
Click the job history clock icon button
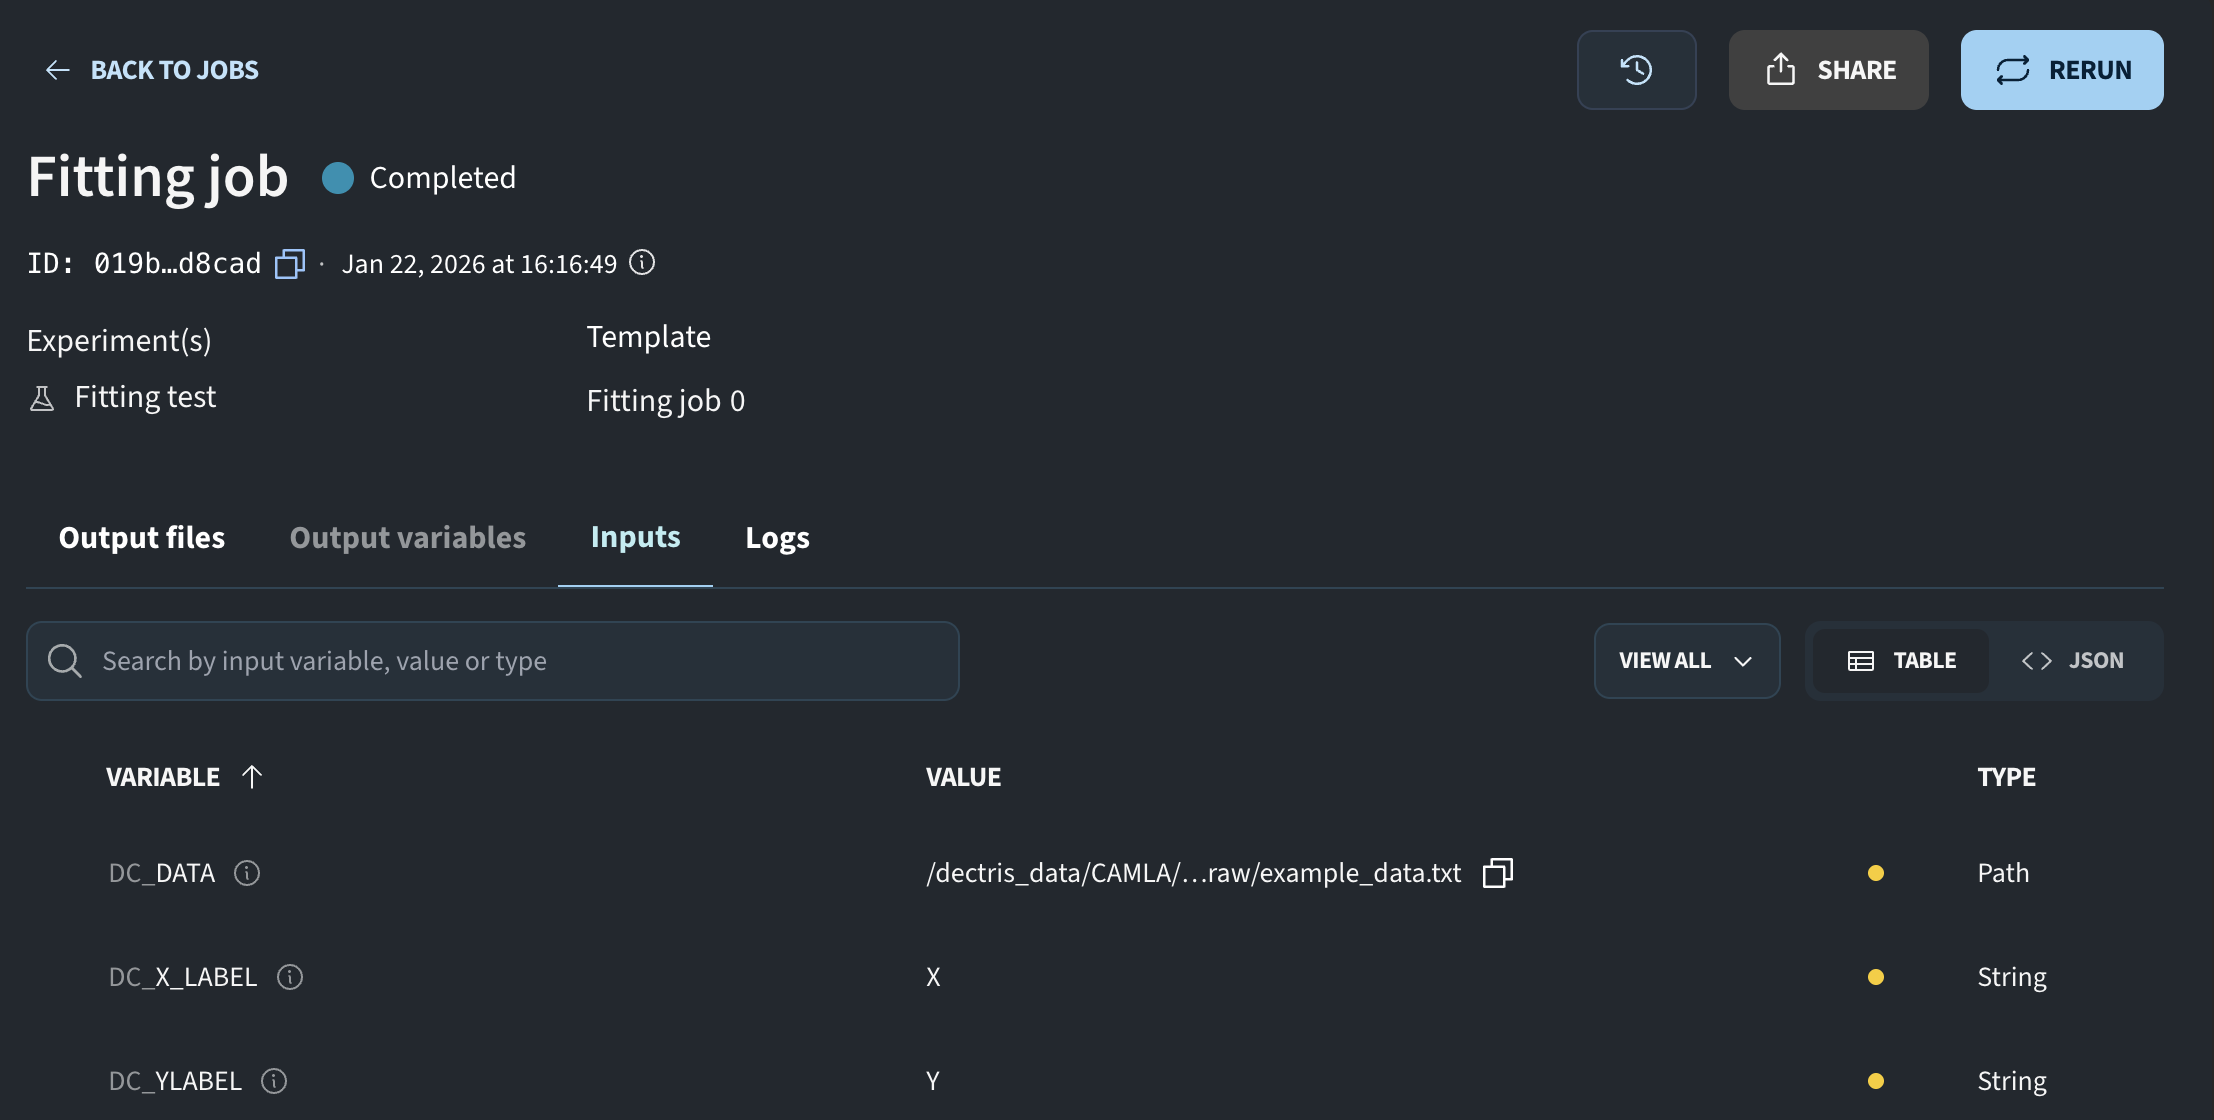point(1636,70)
